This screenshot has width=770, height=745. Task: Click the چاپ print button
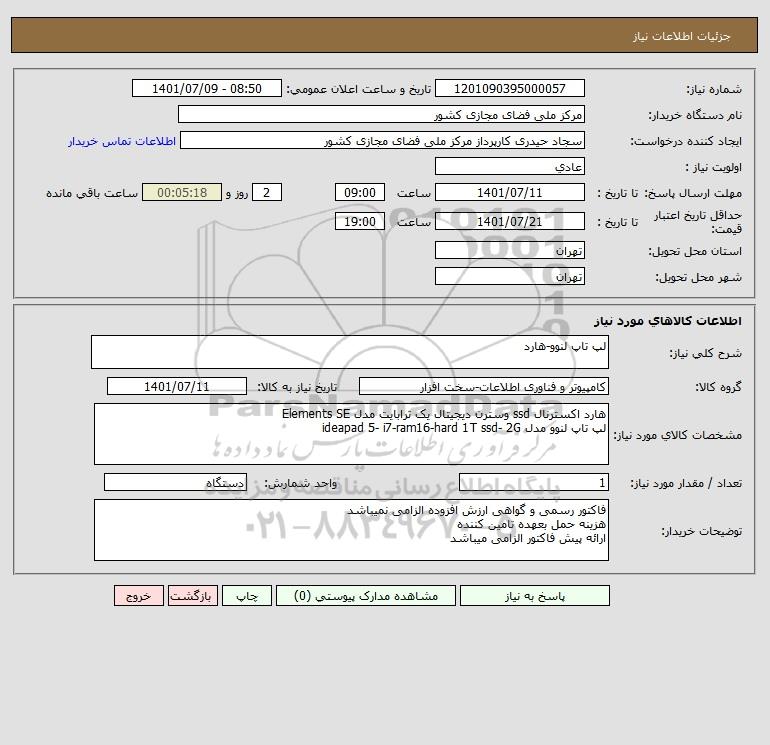click(247, 596)
